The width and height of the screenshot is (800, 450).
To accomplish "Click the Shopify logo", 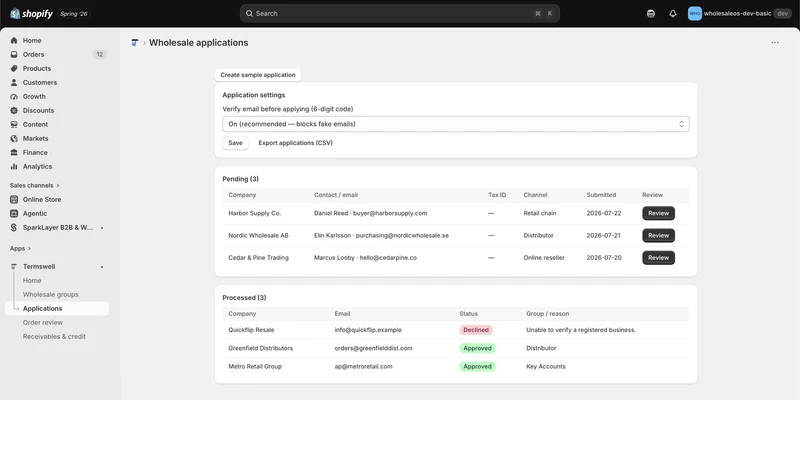I will (31, 14).
